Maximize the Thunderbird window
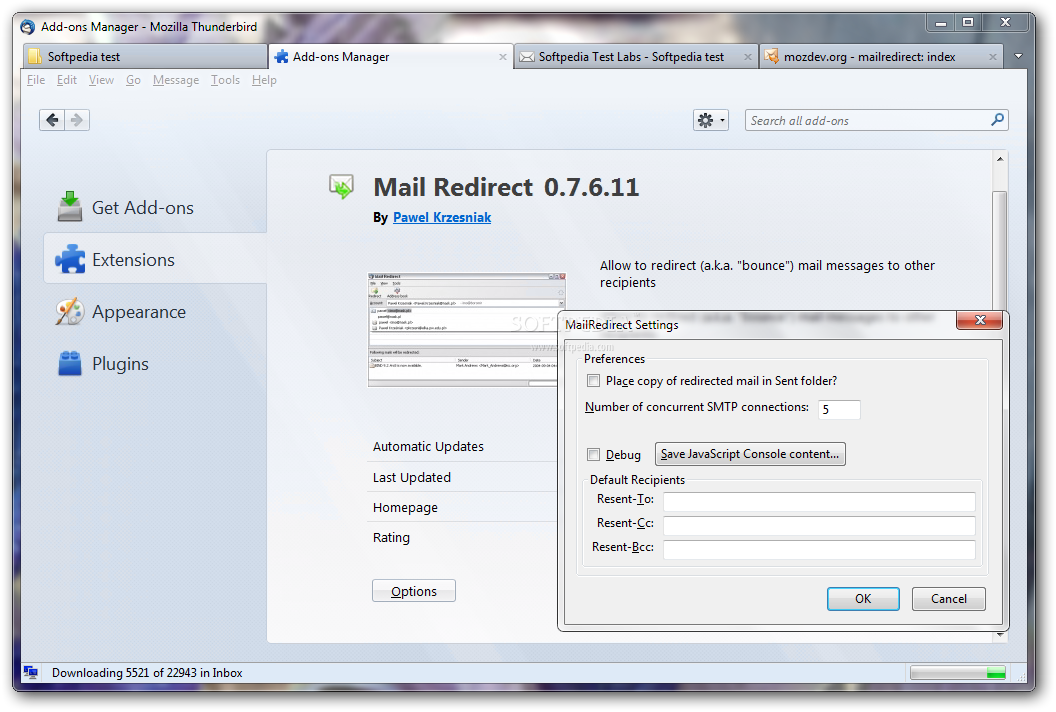Screen dimensions: 1056x712 click(x=968, y=23)
